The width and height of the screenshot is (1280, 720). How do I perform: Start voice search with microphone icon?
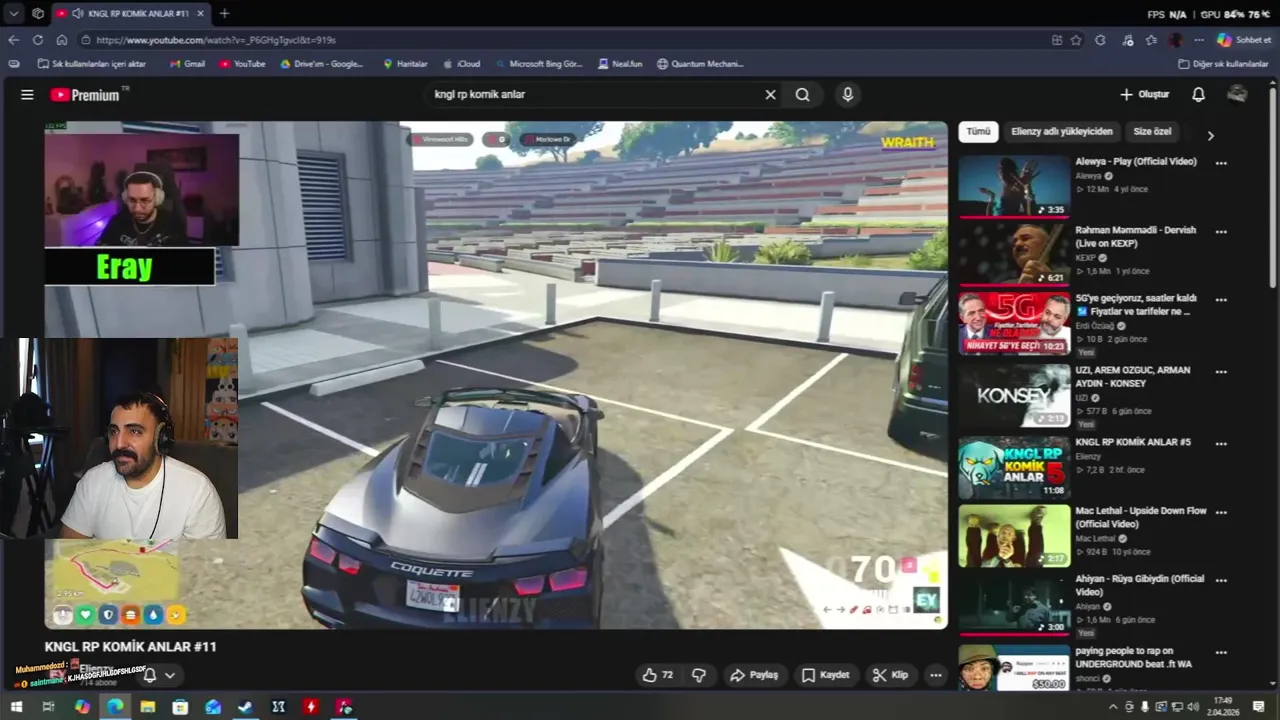click(848, 95)
